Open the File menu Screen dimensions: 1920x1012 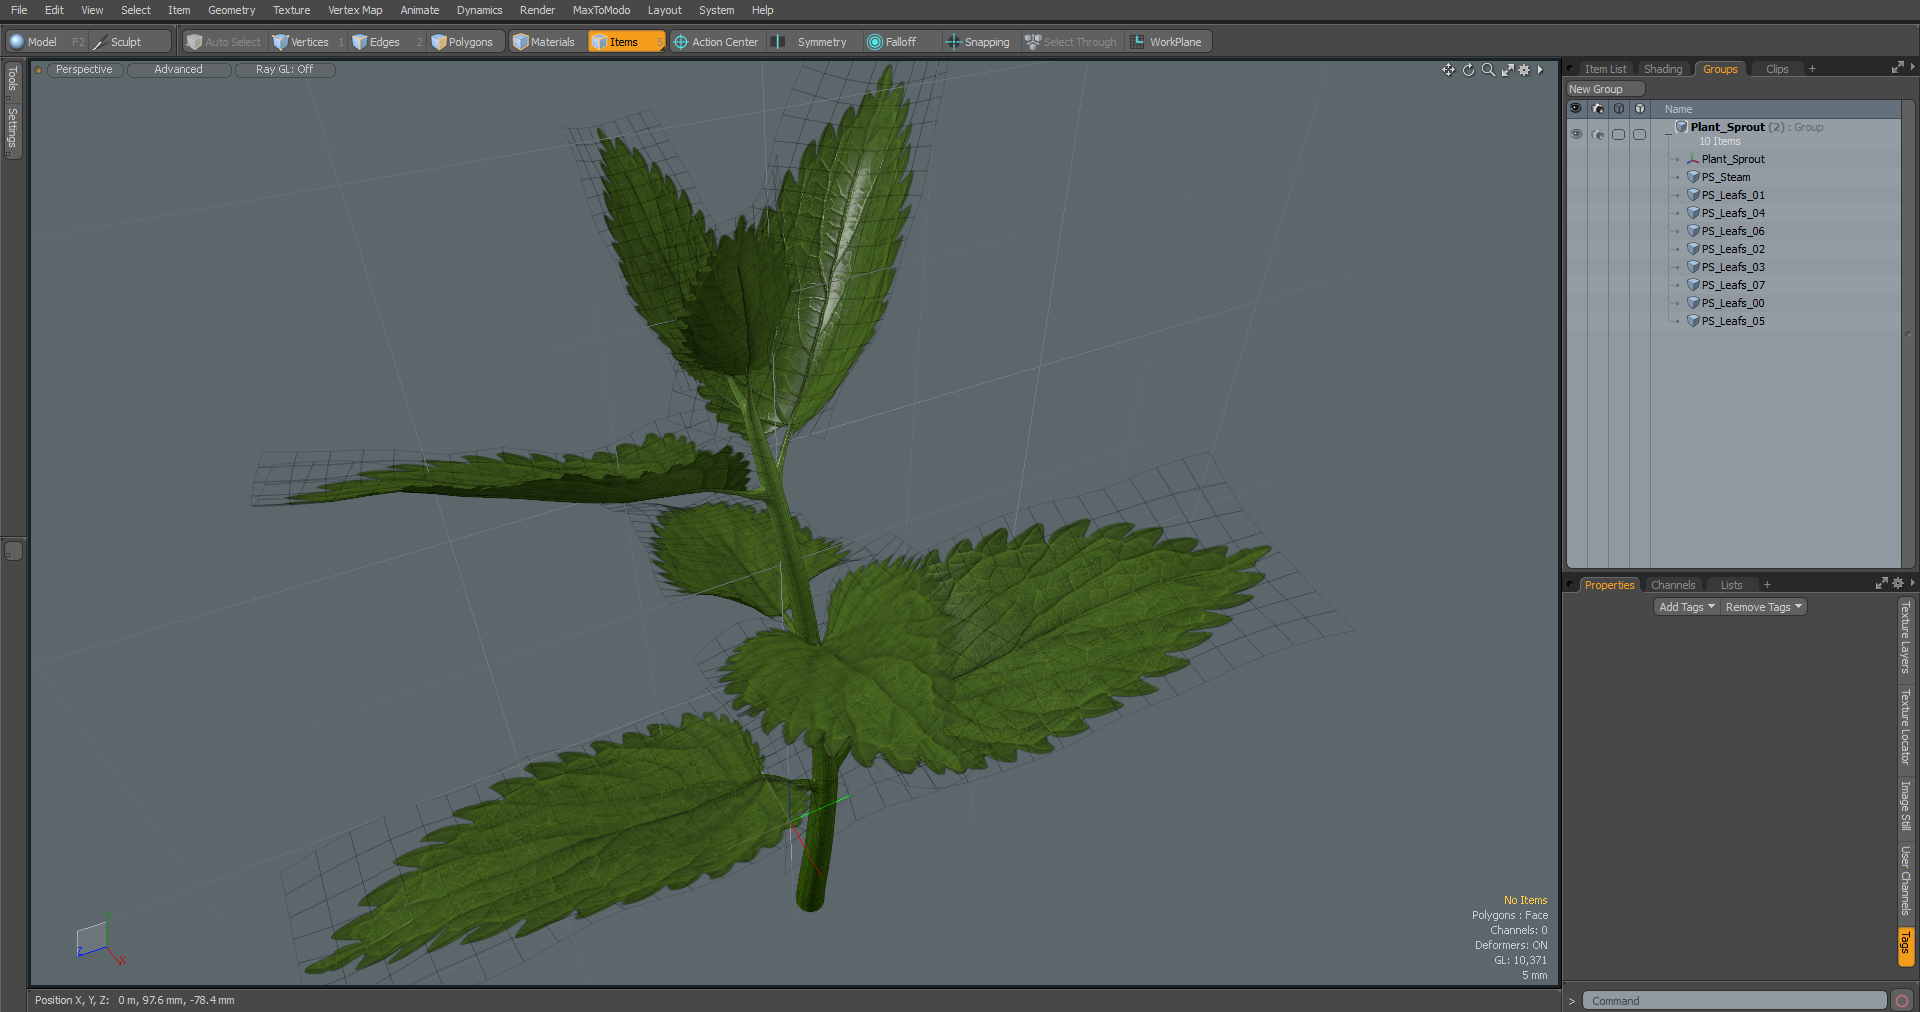pos(19,10)
